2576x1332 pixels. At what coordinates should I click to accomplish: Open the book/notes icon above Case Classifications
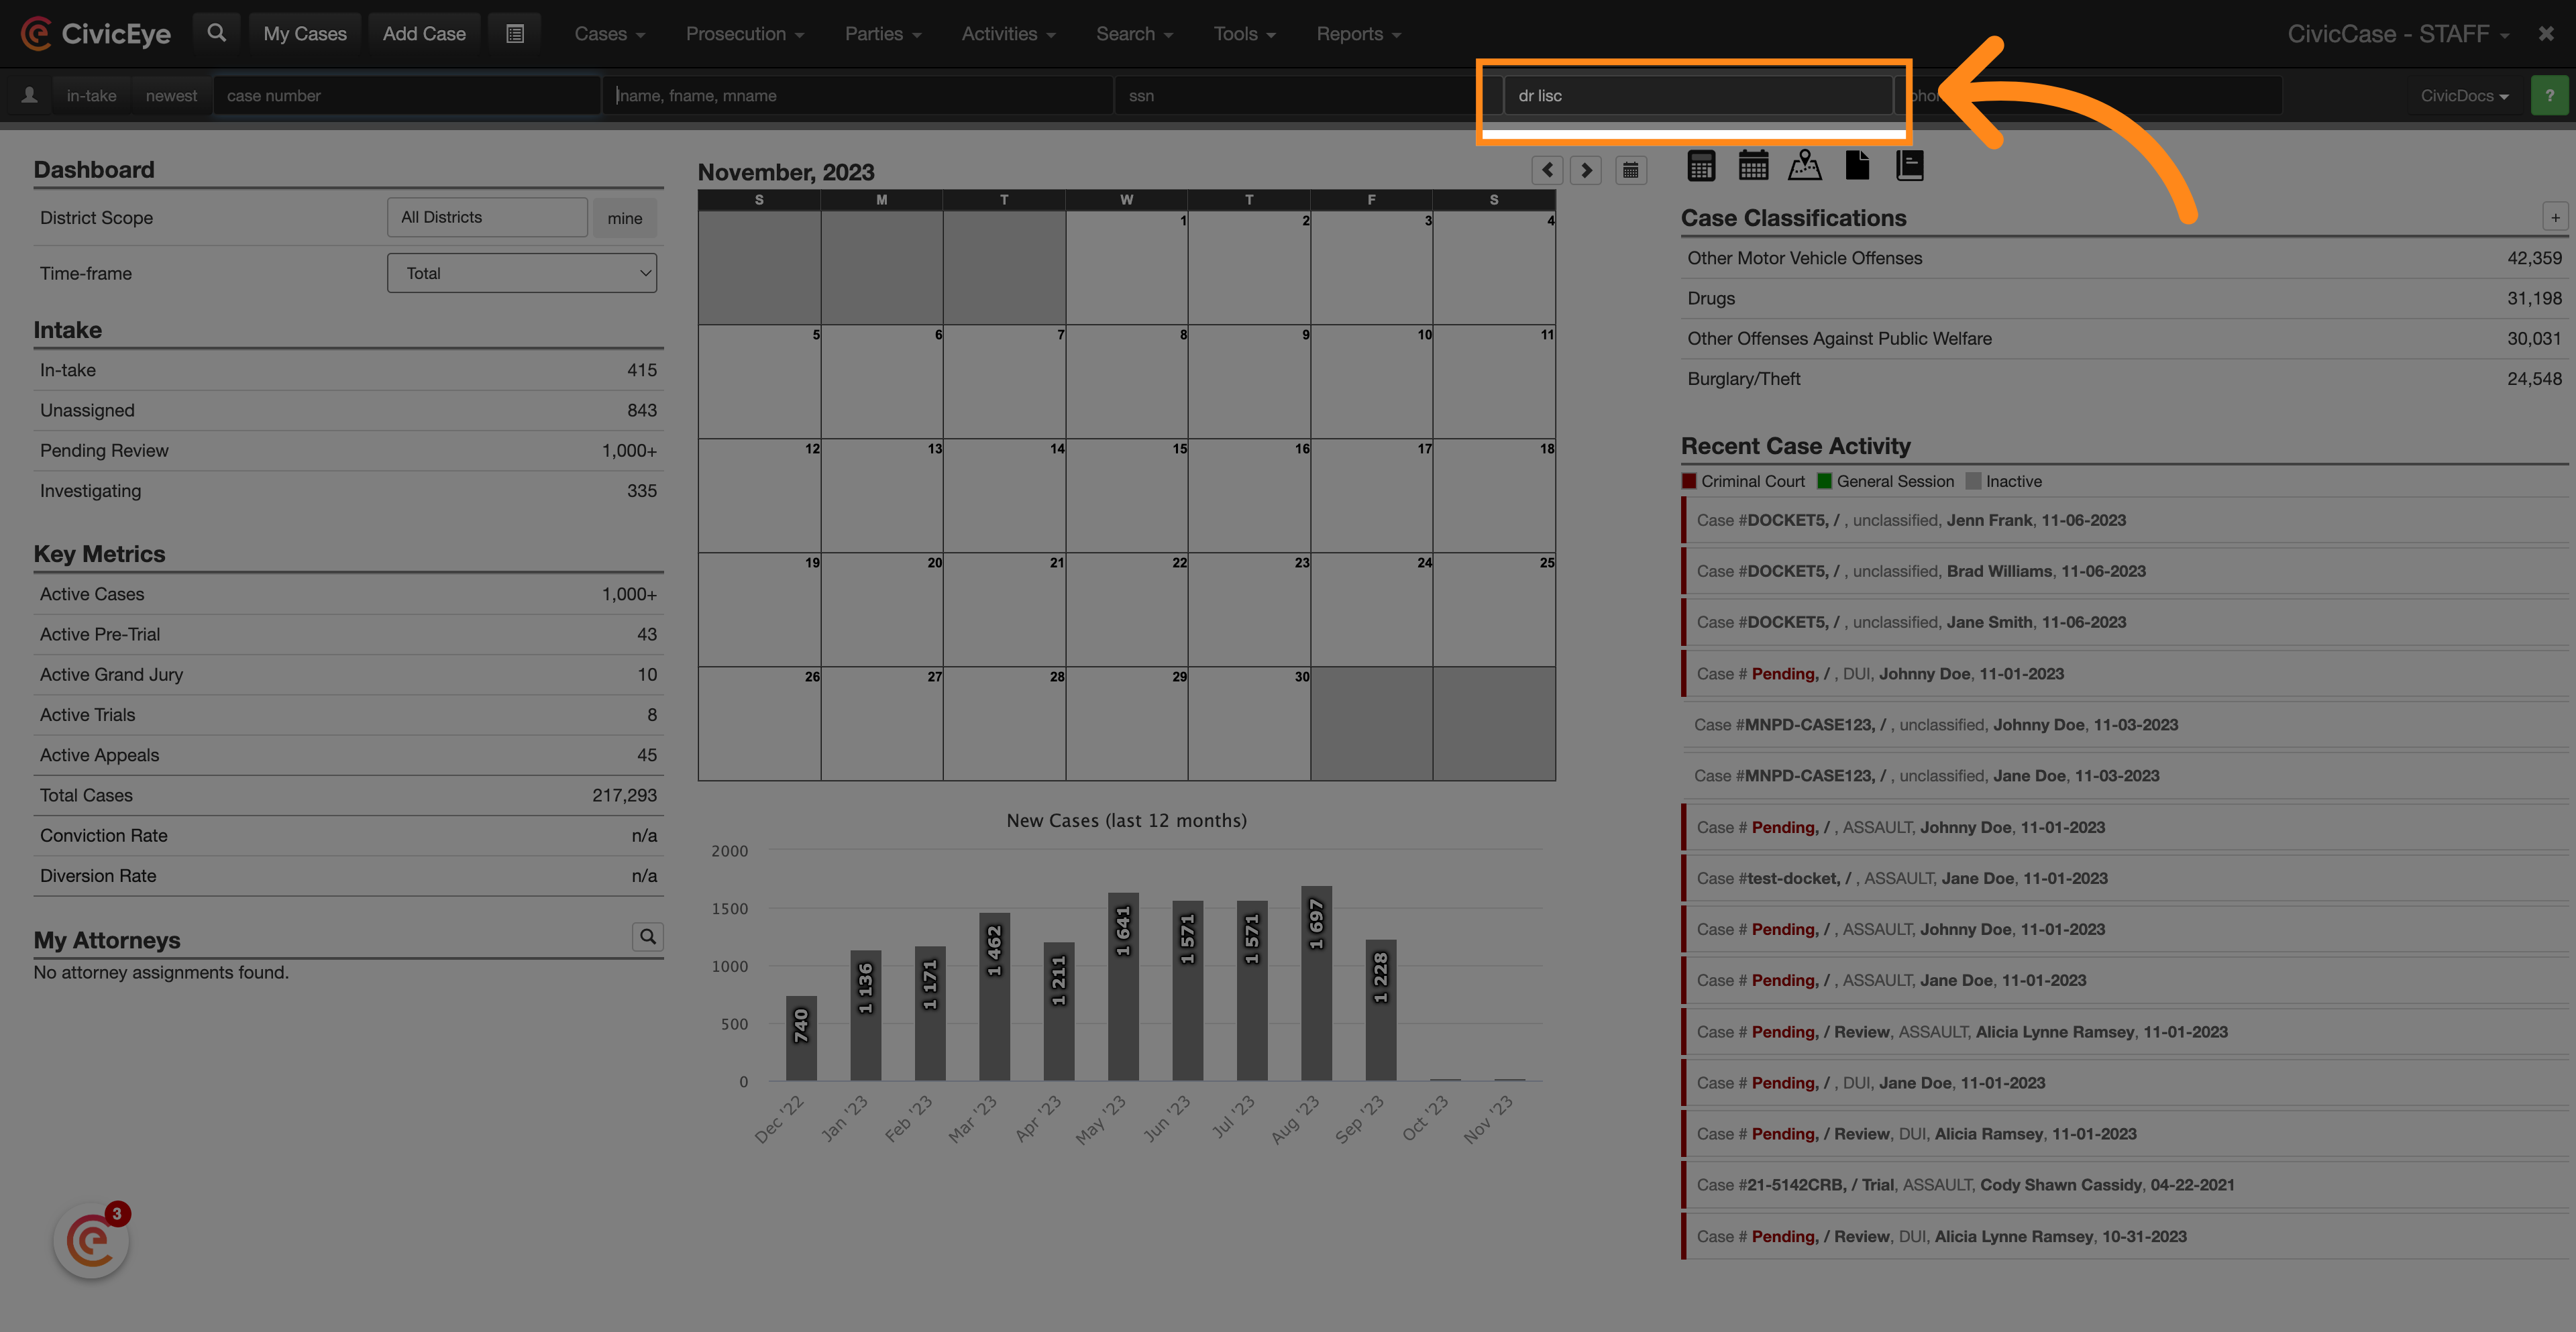click(1910, 166)
